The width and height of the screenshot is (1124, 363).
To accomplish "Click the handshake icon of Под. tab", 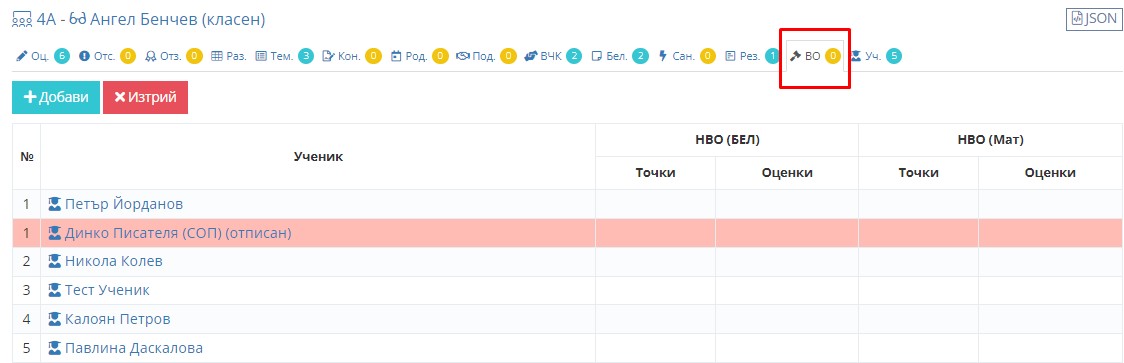I will pyautogui.click(x=462, y=56).
